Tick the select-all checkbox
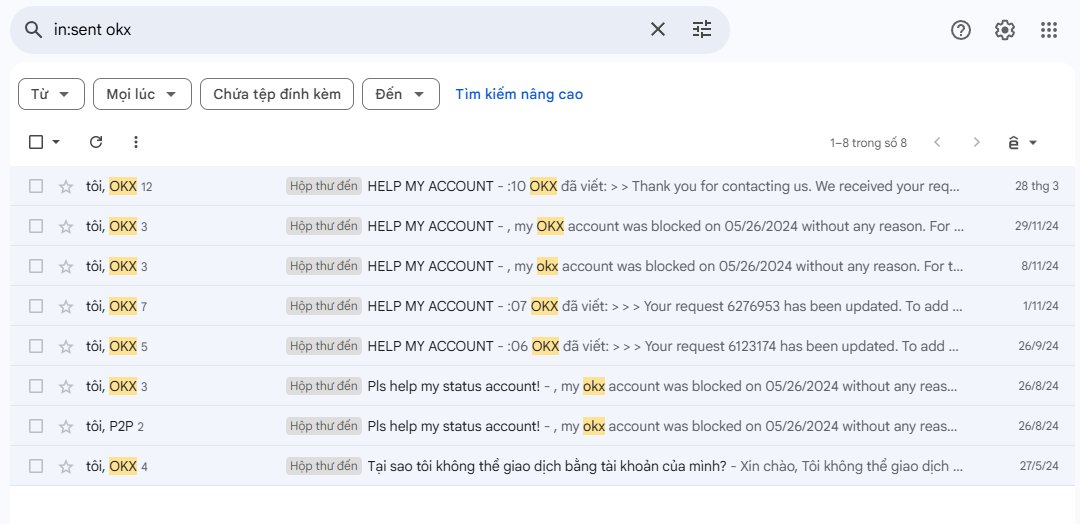 tap(36, 142)
